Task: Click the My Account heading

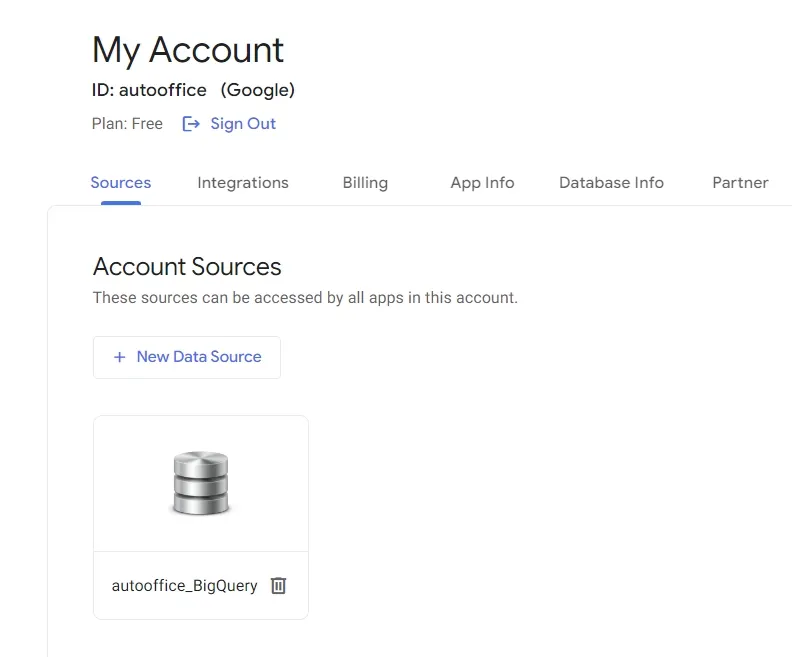Action: pyautogui.click(x=188, y=50)
